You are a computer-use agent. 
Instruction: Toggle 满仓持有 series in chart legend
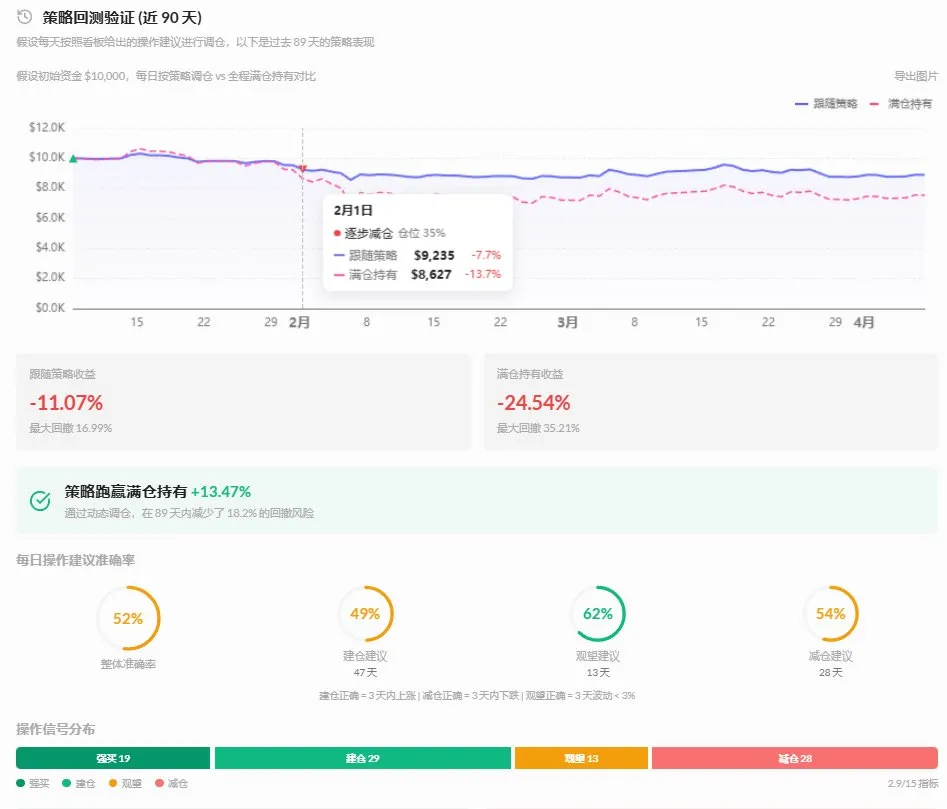(902, 104)
